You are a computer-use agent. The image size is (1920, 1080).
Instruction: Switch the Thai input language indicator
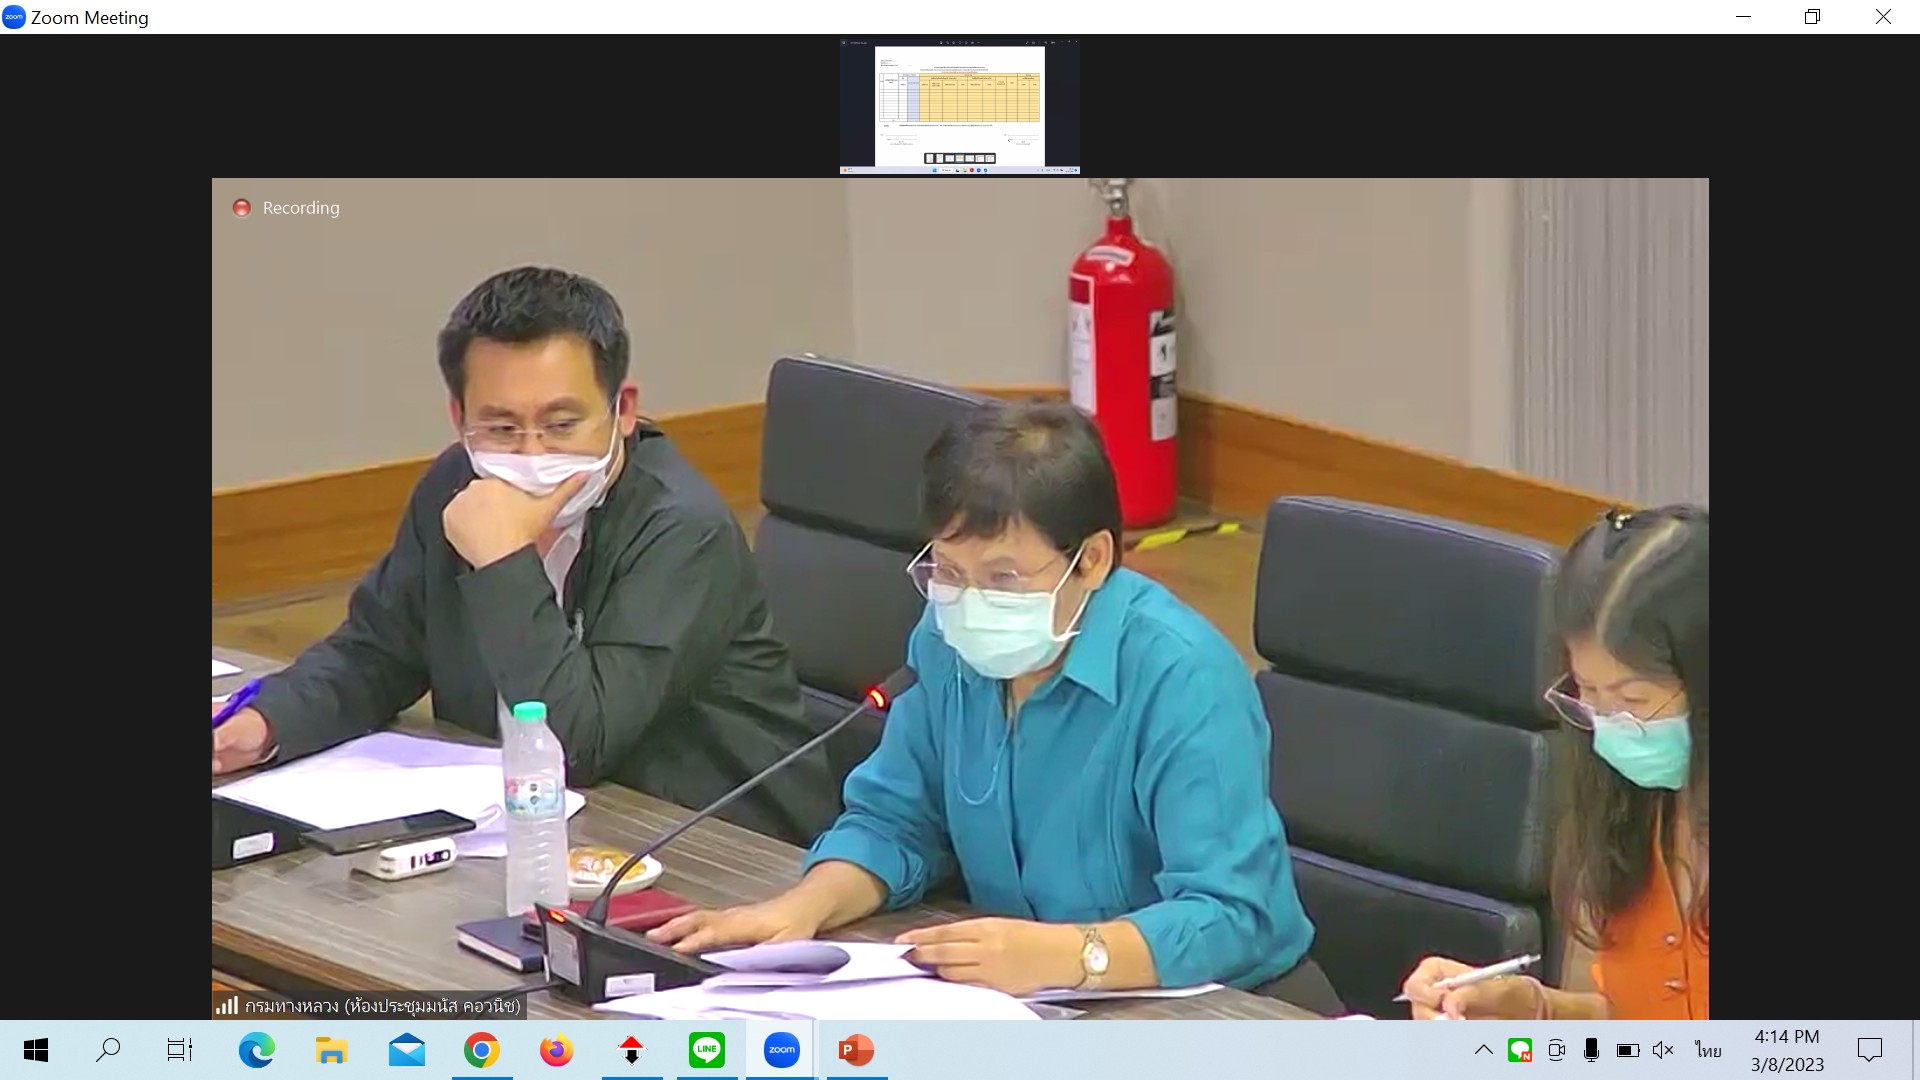pos(1708,1050)
